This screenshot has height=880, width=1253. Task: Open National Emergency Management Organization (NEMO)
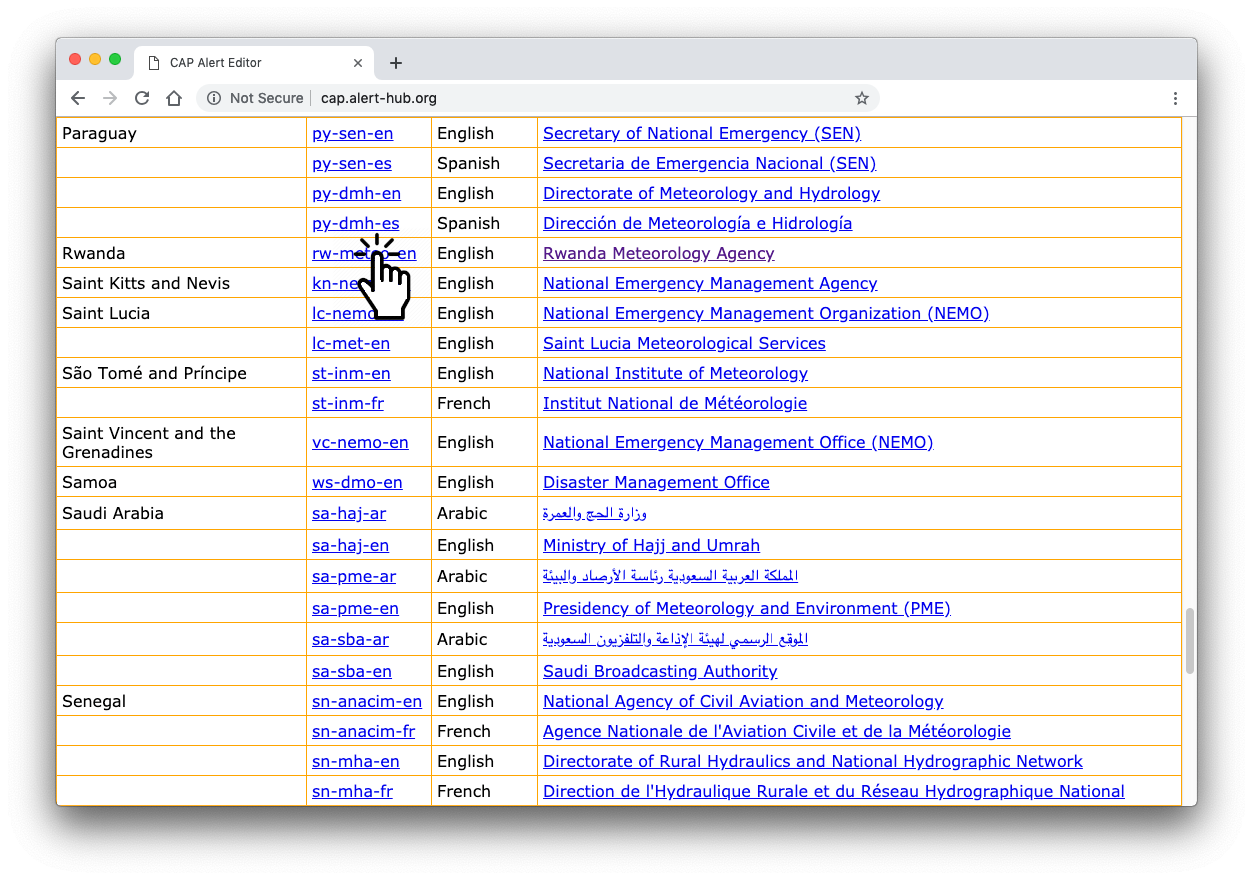tap(766, 313)
